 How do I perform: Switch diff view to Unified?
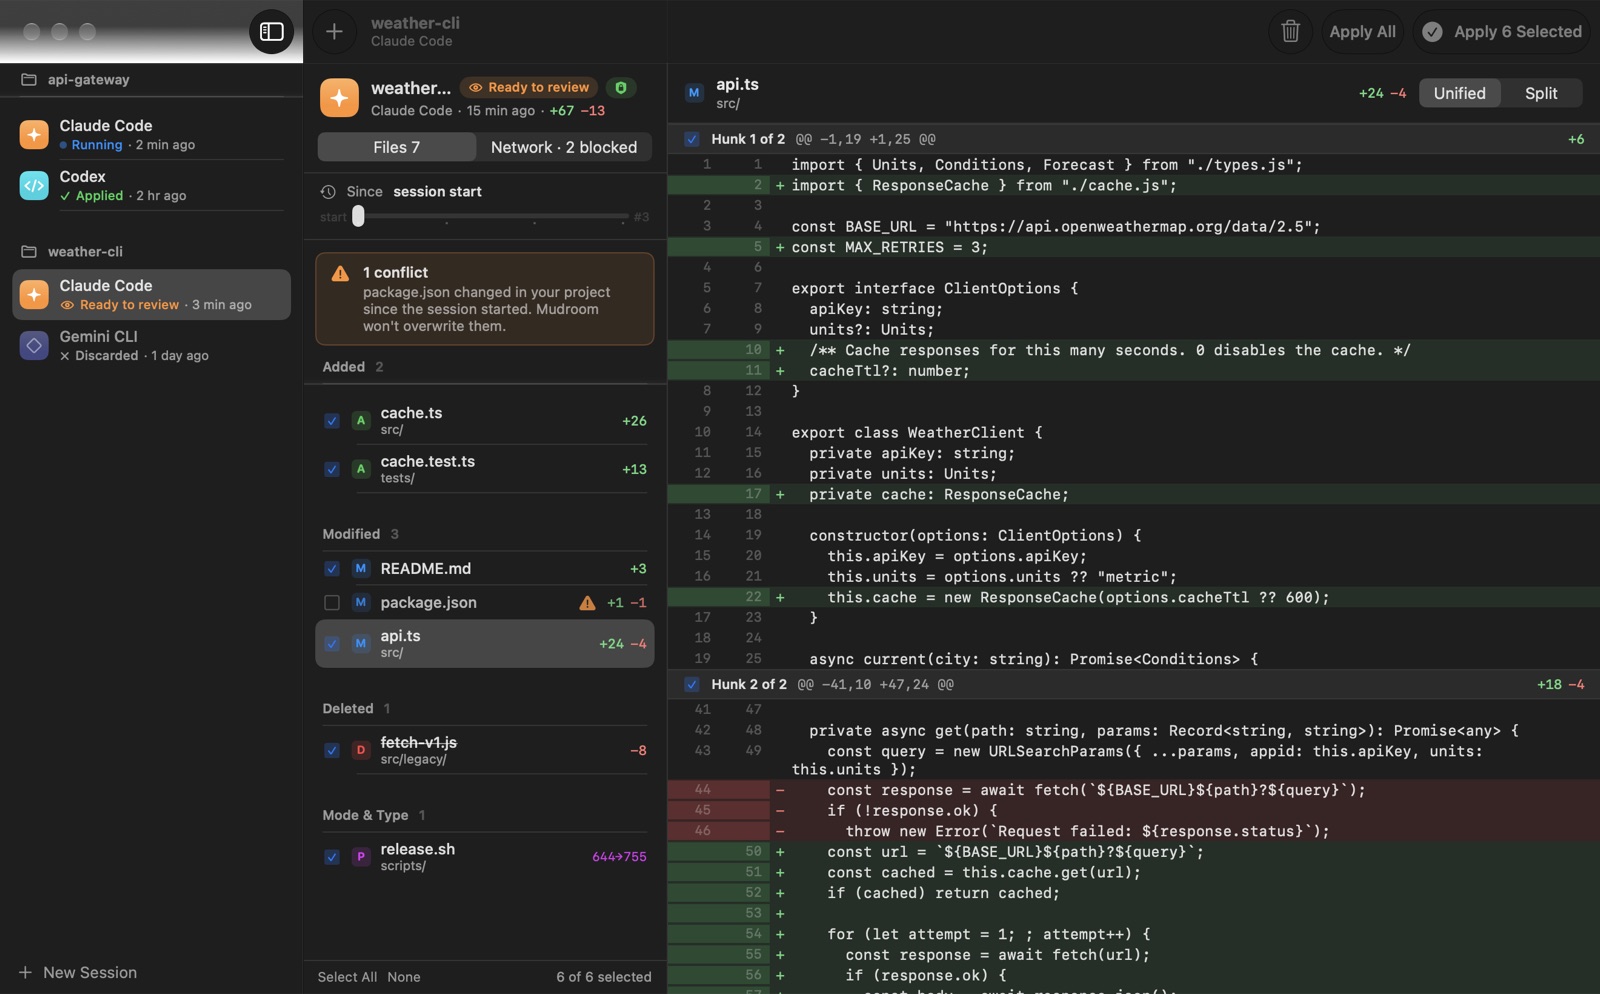point(1460,93)
